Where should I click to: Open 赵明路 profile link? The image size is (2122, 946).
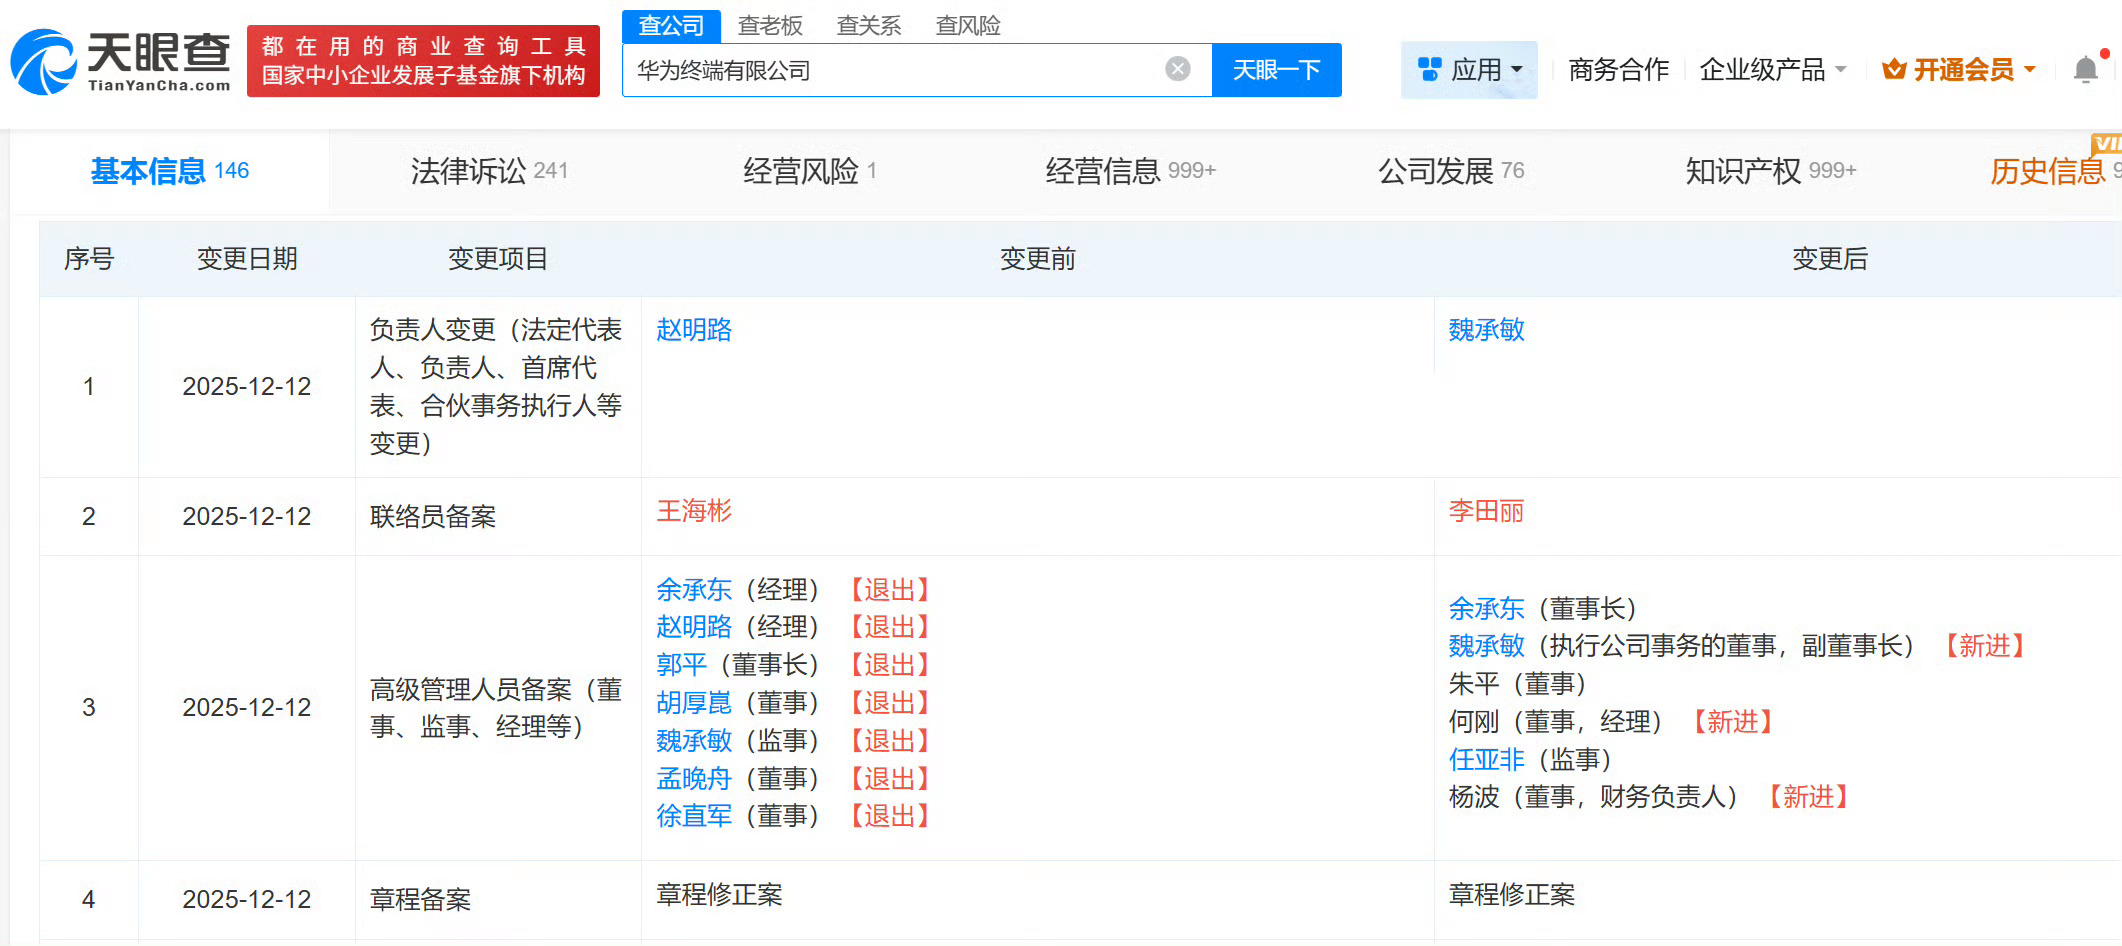coord(693,330)
